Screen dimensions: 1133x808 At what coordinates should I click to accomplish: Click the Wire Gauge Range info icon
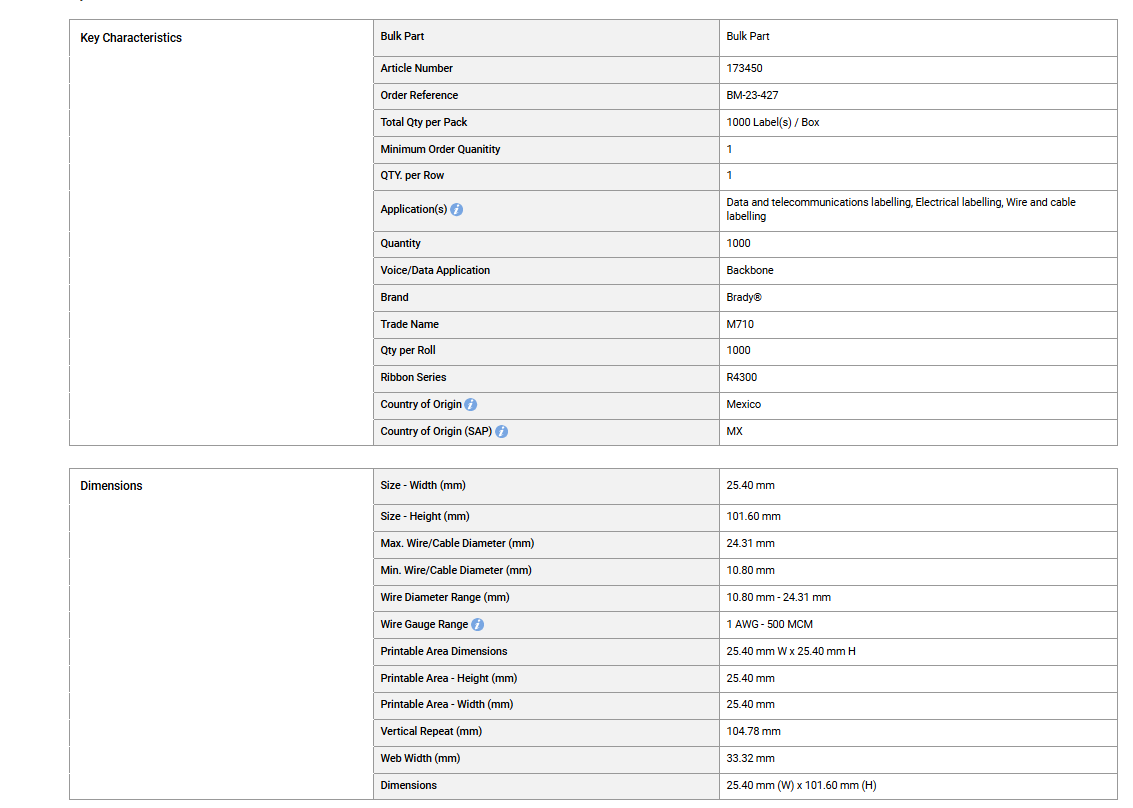click(x=478, y=624)
